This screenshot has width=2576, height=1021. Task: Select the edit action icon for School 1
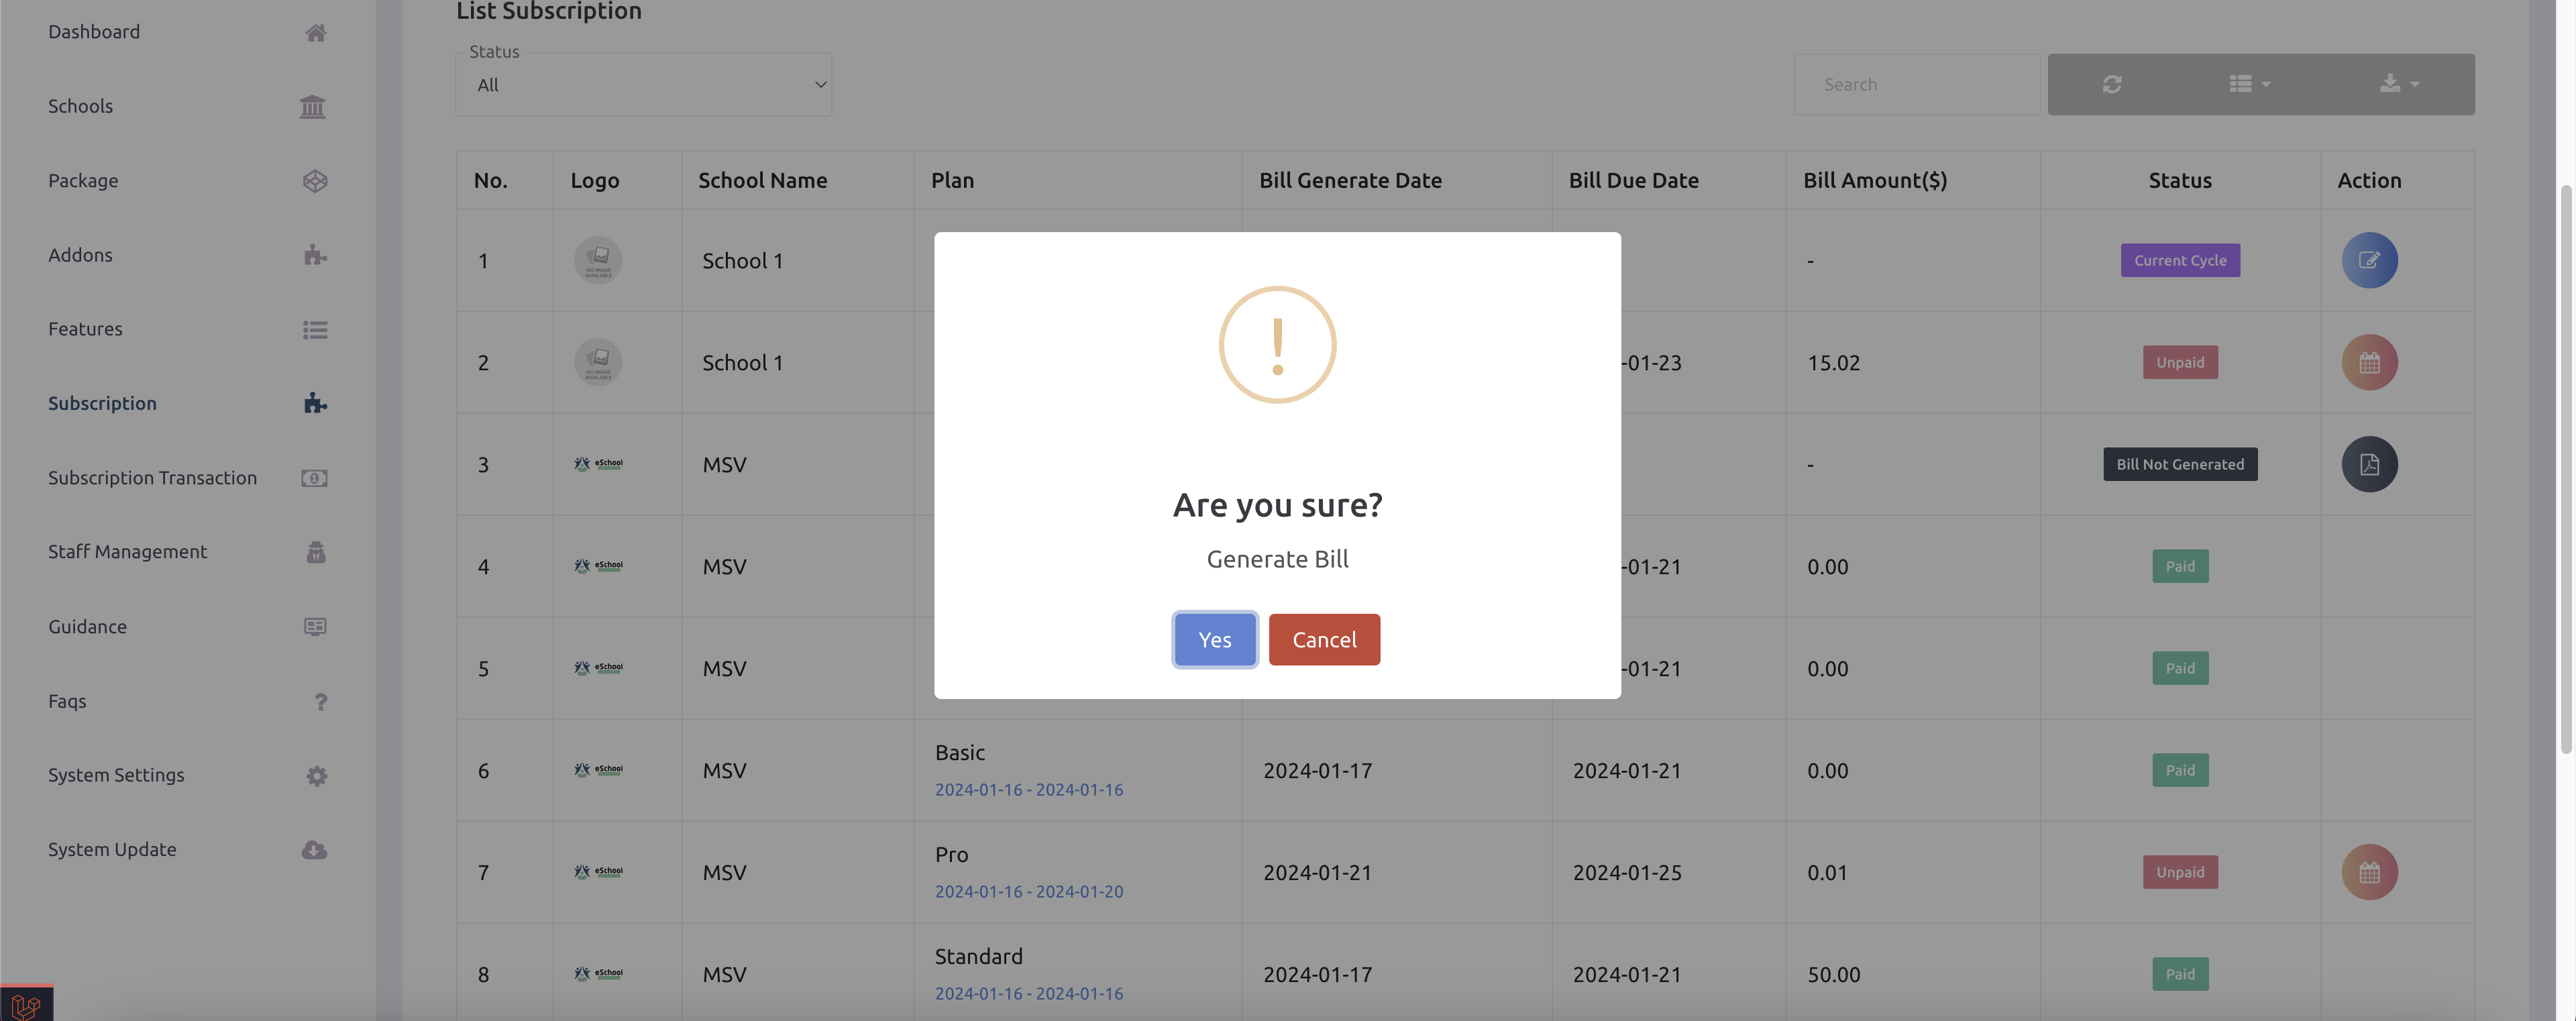click(2368, 260)
